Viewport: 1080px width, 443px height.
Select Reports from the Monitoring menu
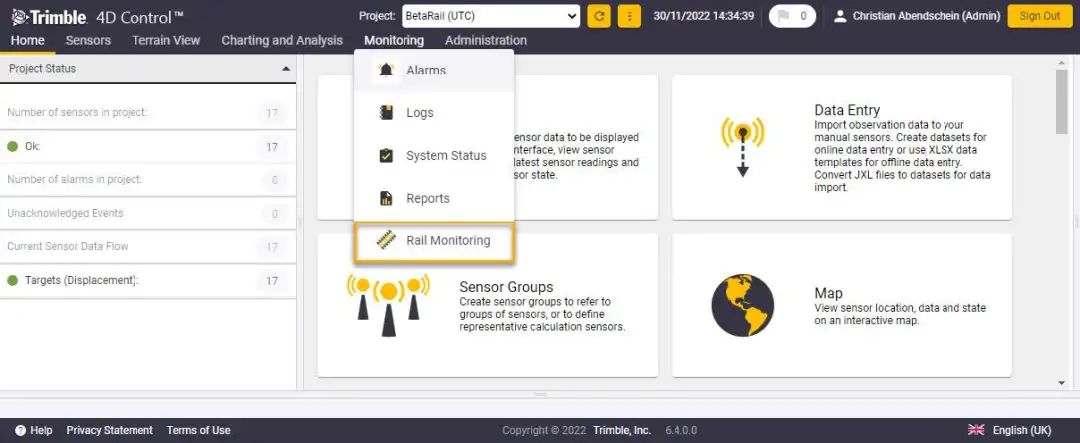[x=434, y=198]
